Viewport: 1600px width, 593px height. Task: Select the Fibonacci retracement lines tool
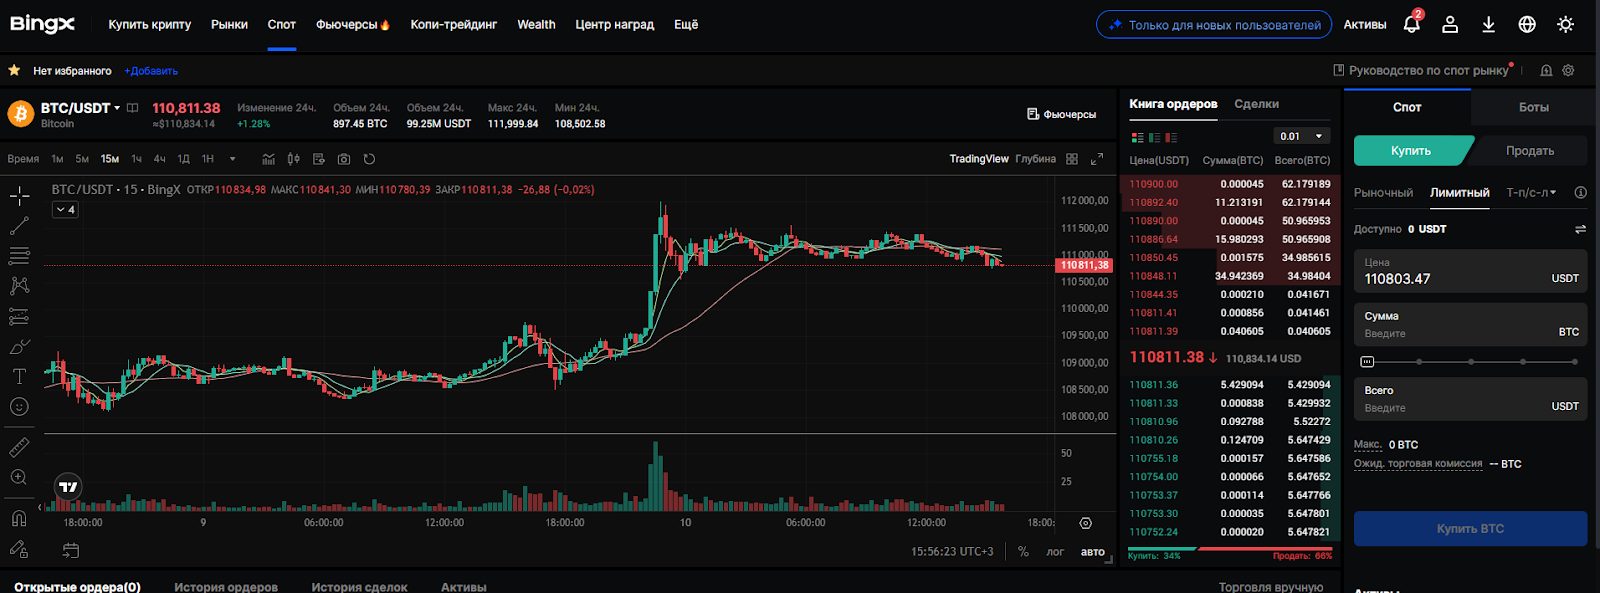(x=19, y=256)
